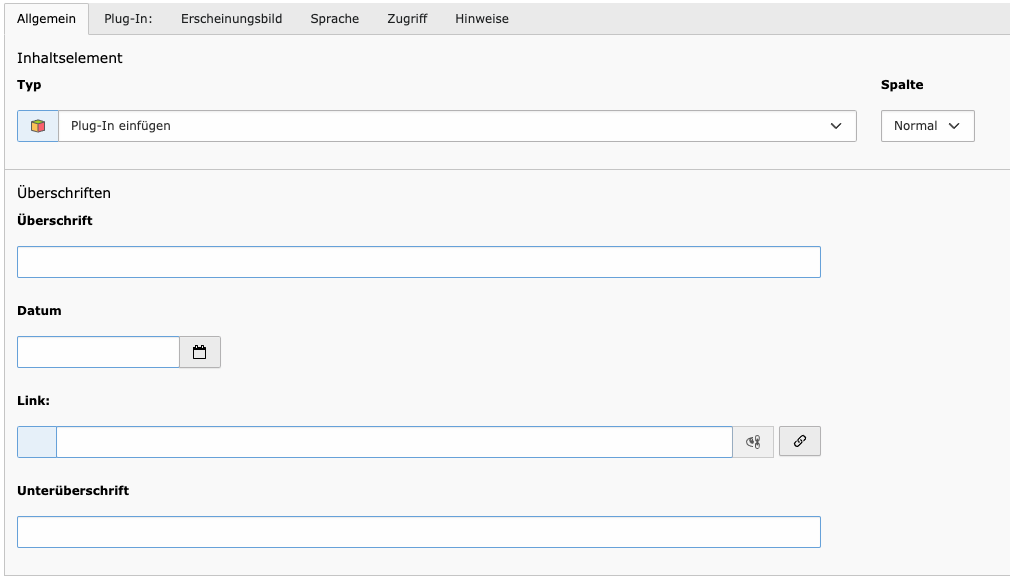Click into the Datum input field

(x=98, y=352)
